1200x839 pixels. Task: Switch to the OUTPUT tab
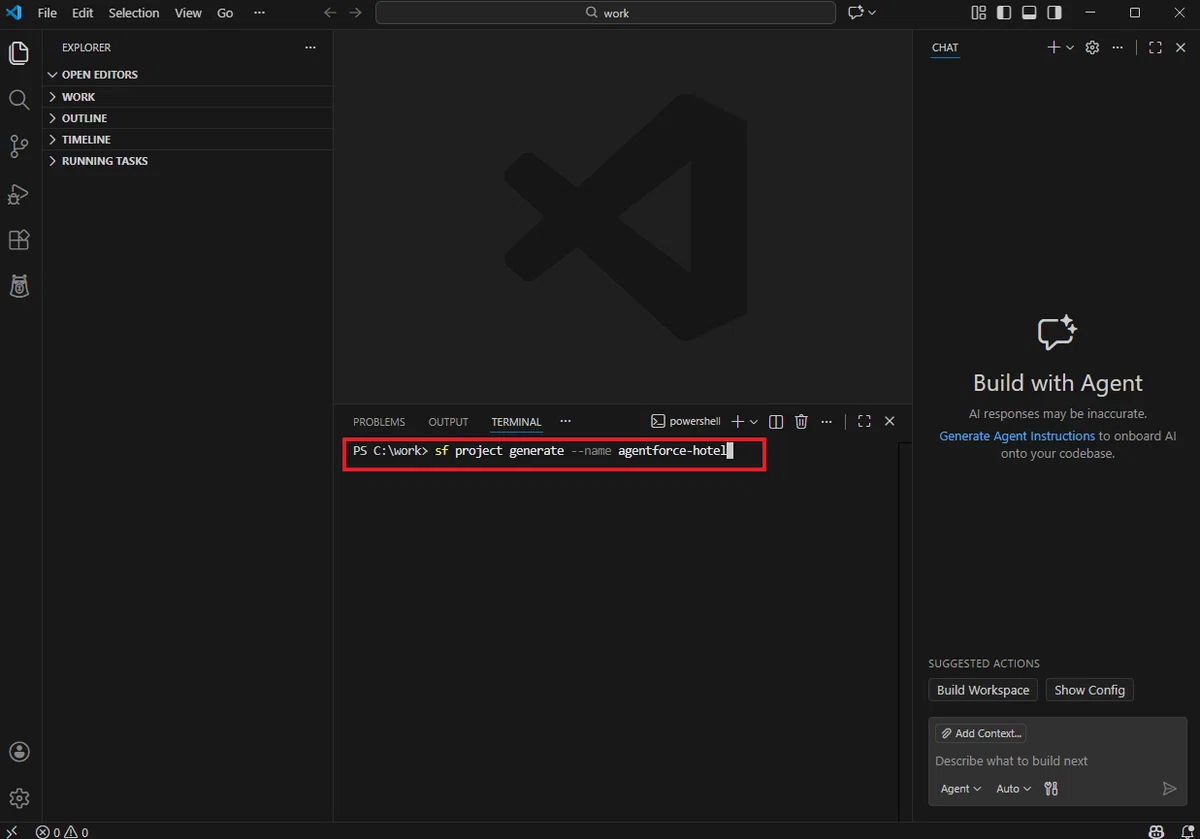[448, 422]
